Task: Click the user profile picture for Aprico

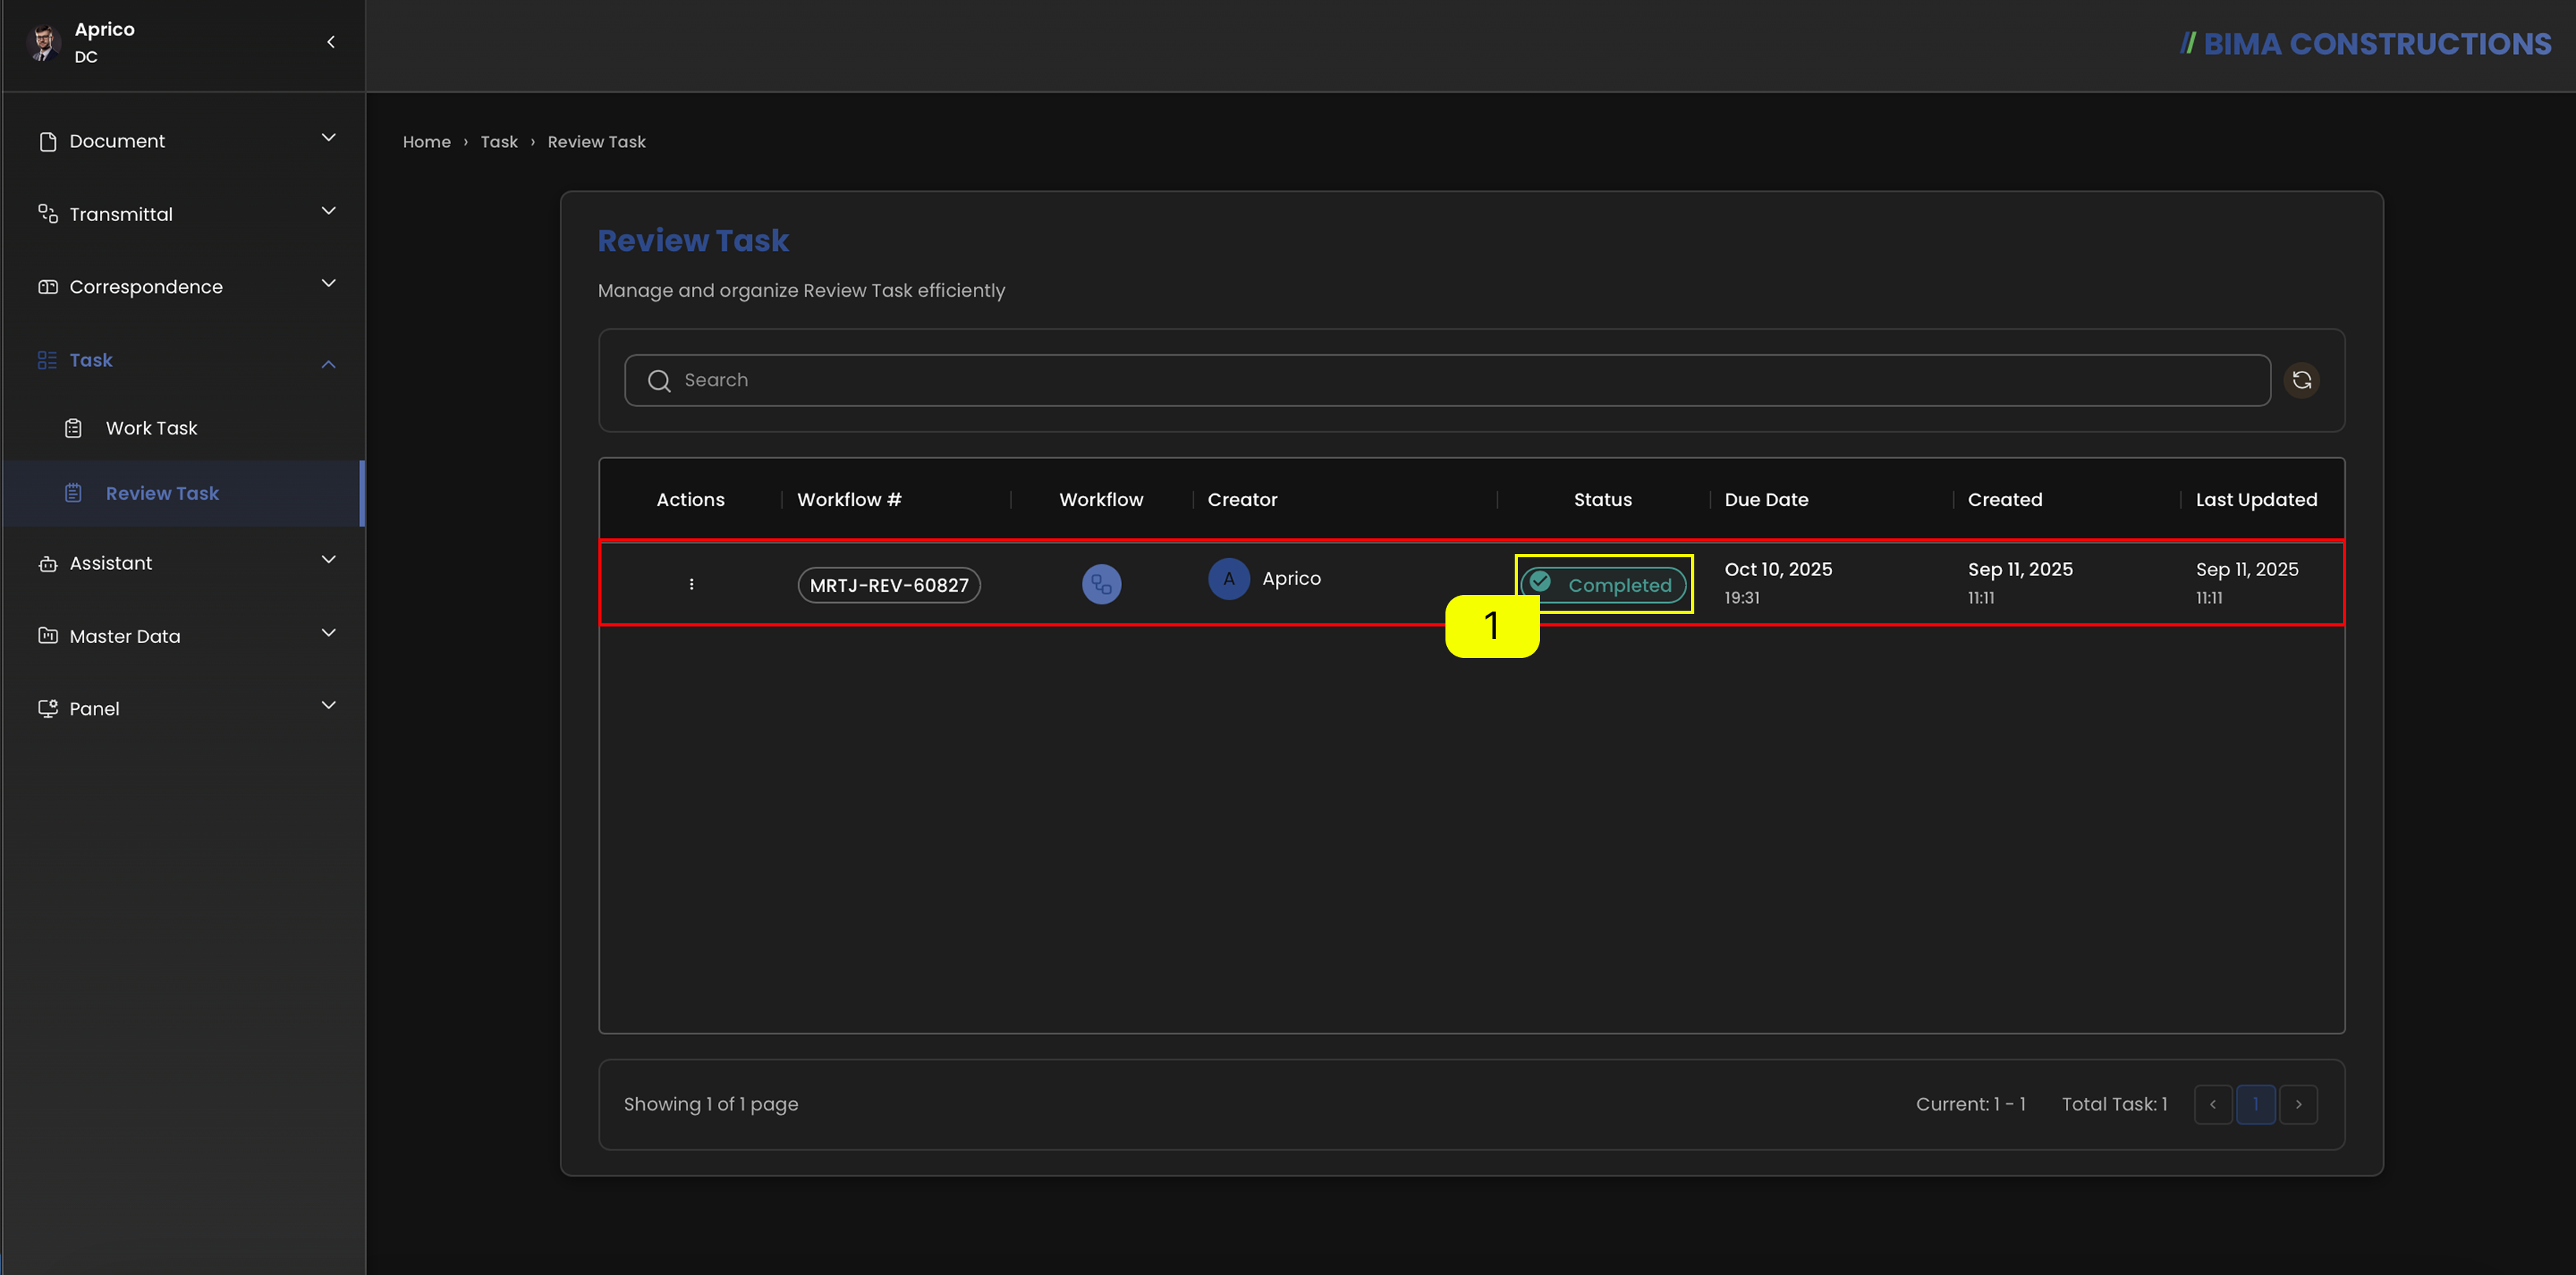Action: pos(44,42)
